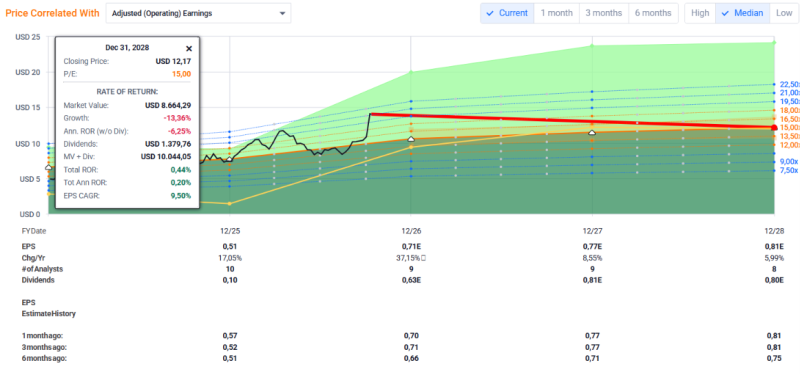Toggle the Median estimate option
The image size is (800, 374).
pos(742,13)
